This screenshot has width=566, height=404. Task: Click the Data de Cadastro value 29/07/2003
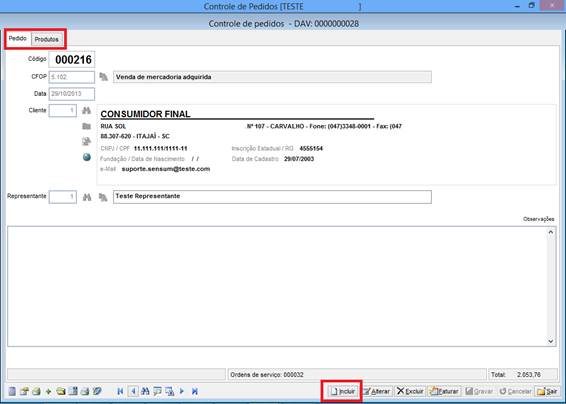(299, 159)
